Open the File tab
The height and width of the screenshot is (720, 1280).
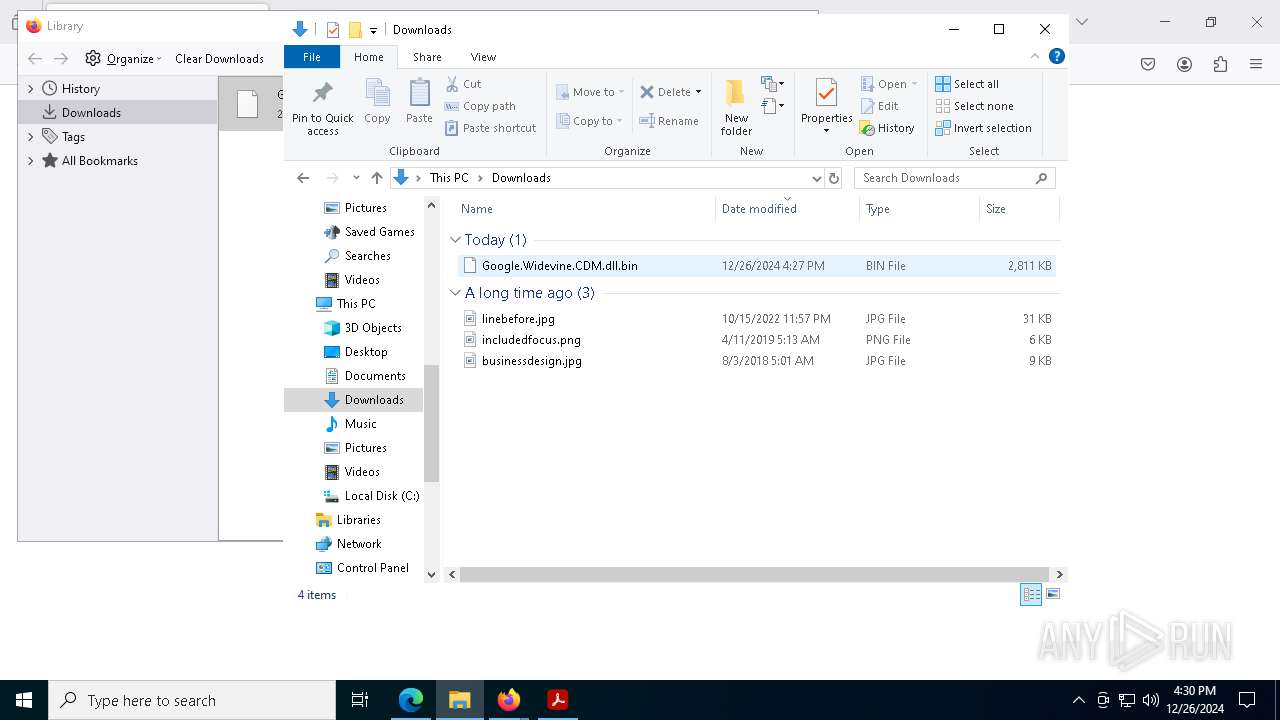[x=312, y=57]
